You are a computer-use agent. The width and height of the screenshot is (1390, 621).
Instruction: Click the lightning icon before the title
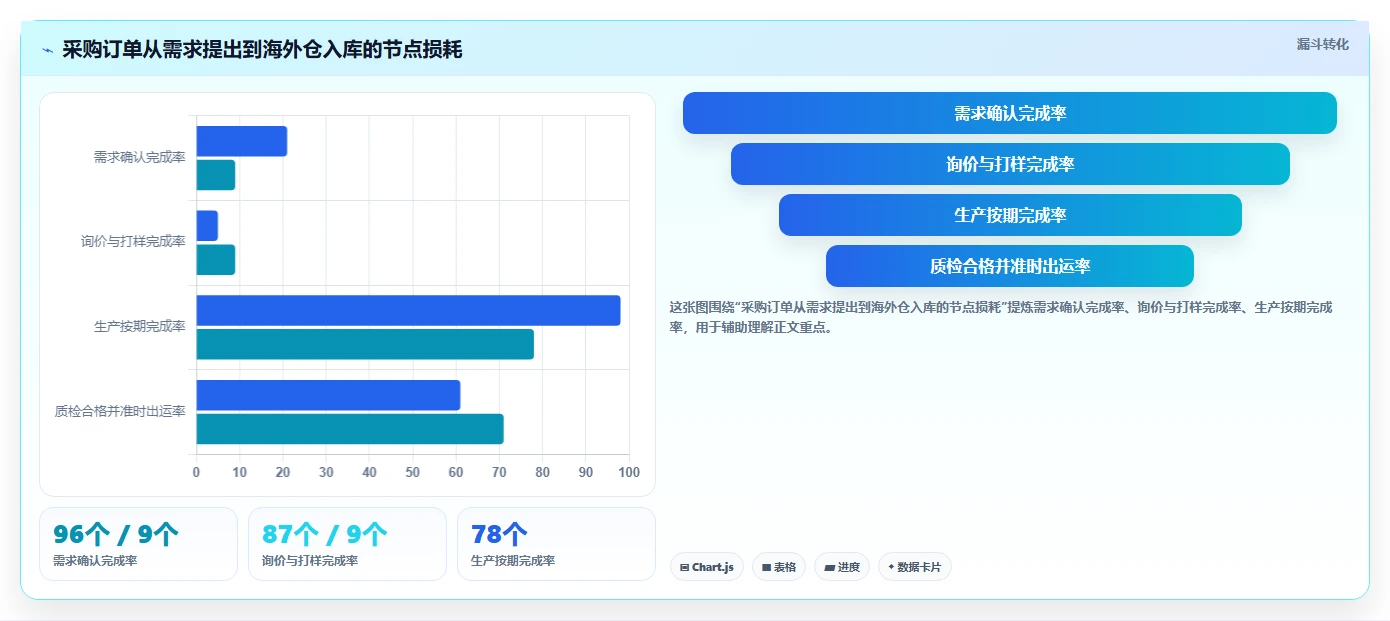coord(47,50)
